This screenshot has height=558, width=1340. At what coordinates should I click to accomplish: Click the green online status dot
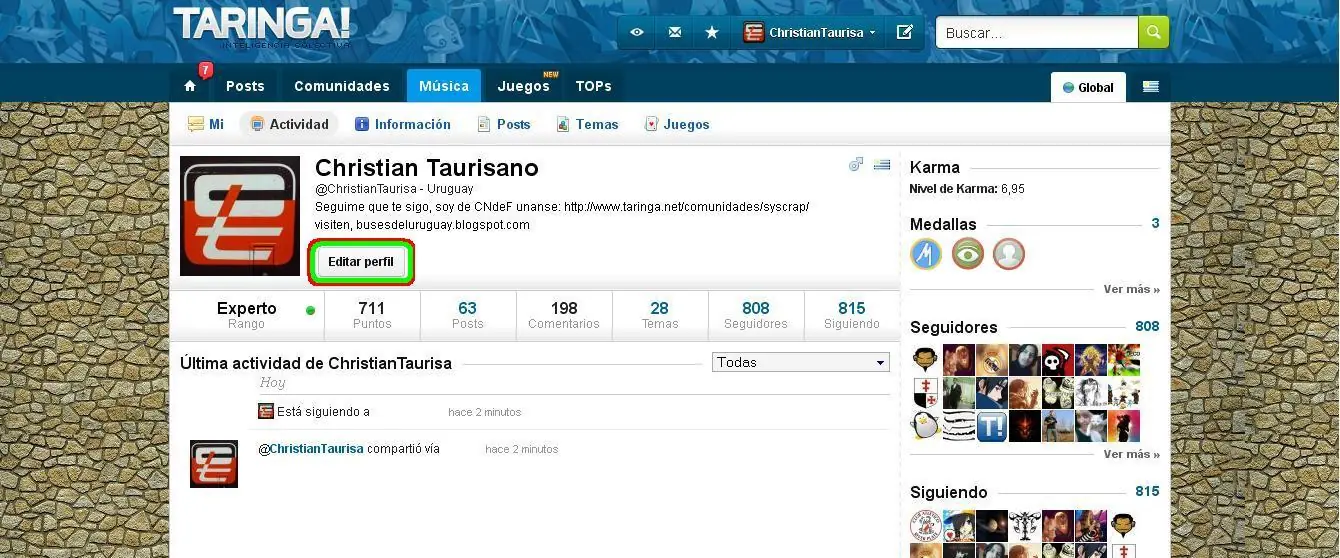pos(310,310)
